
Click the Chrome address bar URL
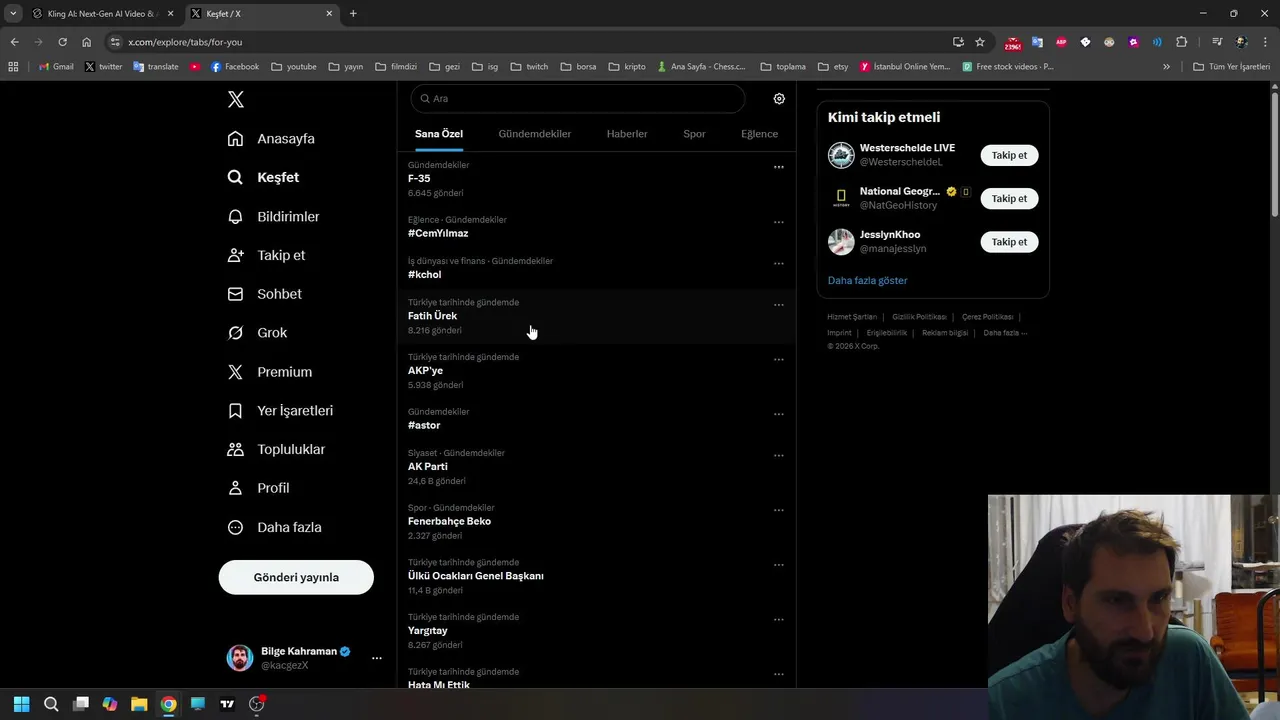(x=185, y=42)
